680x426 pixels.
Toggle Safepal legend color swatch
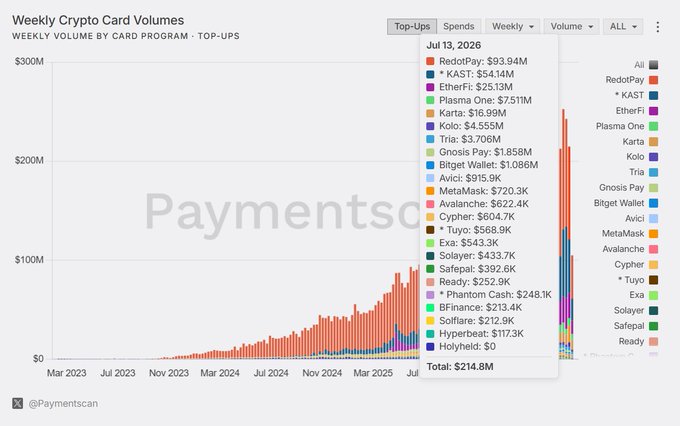coord(654,326)
